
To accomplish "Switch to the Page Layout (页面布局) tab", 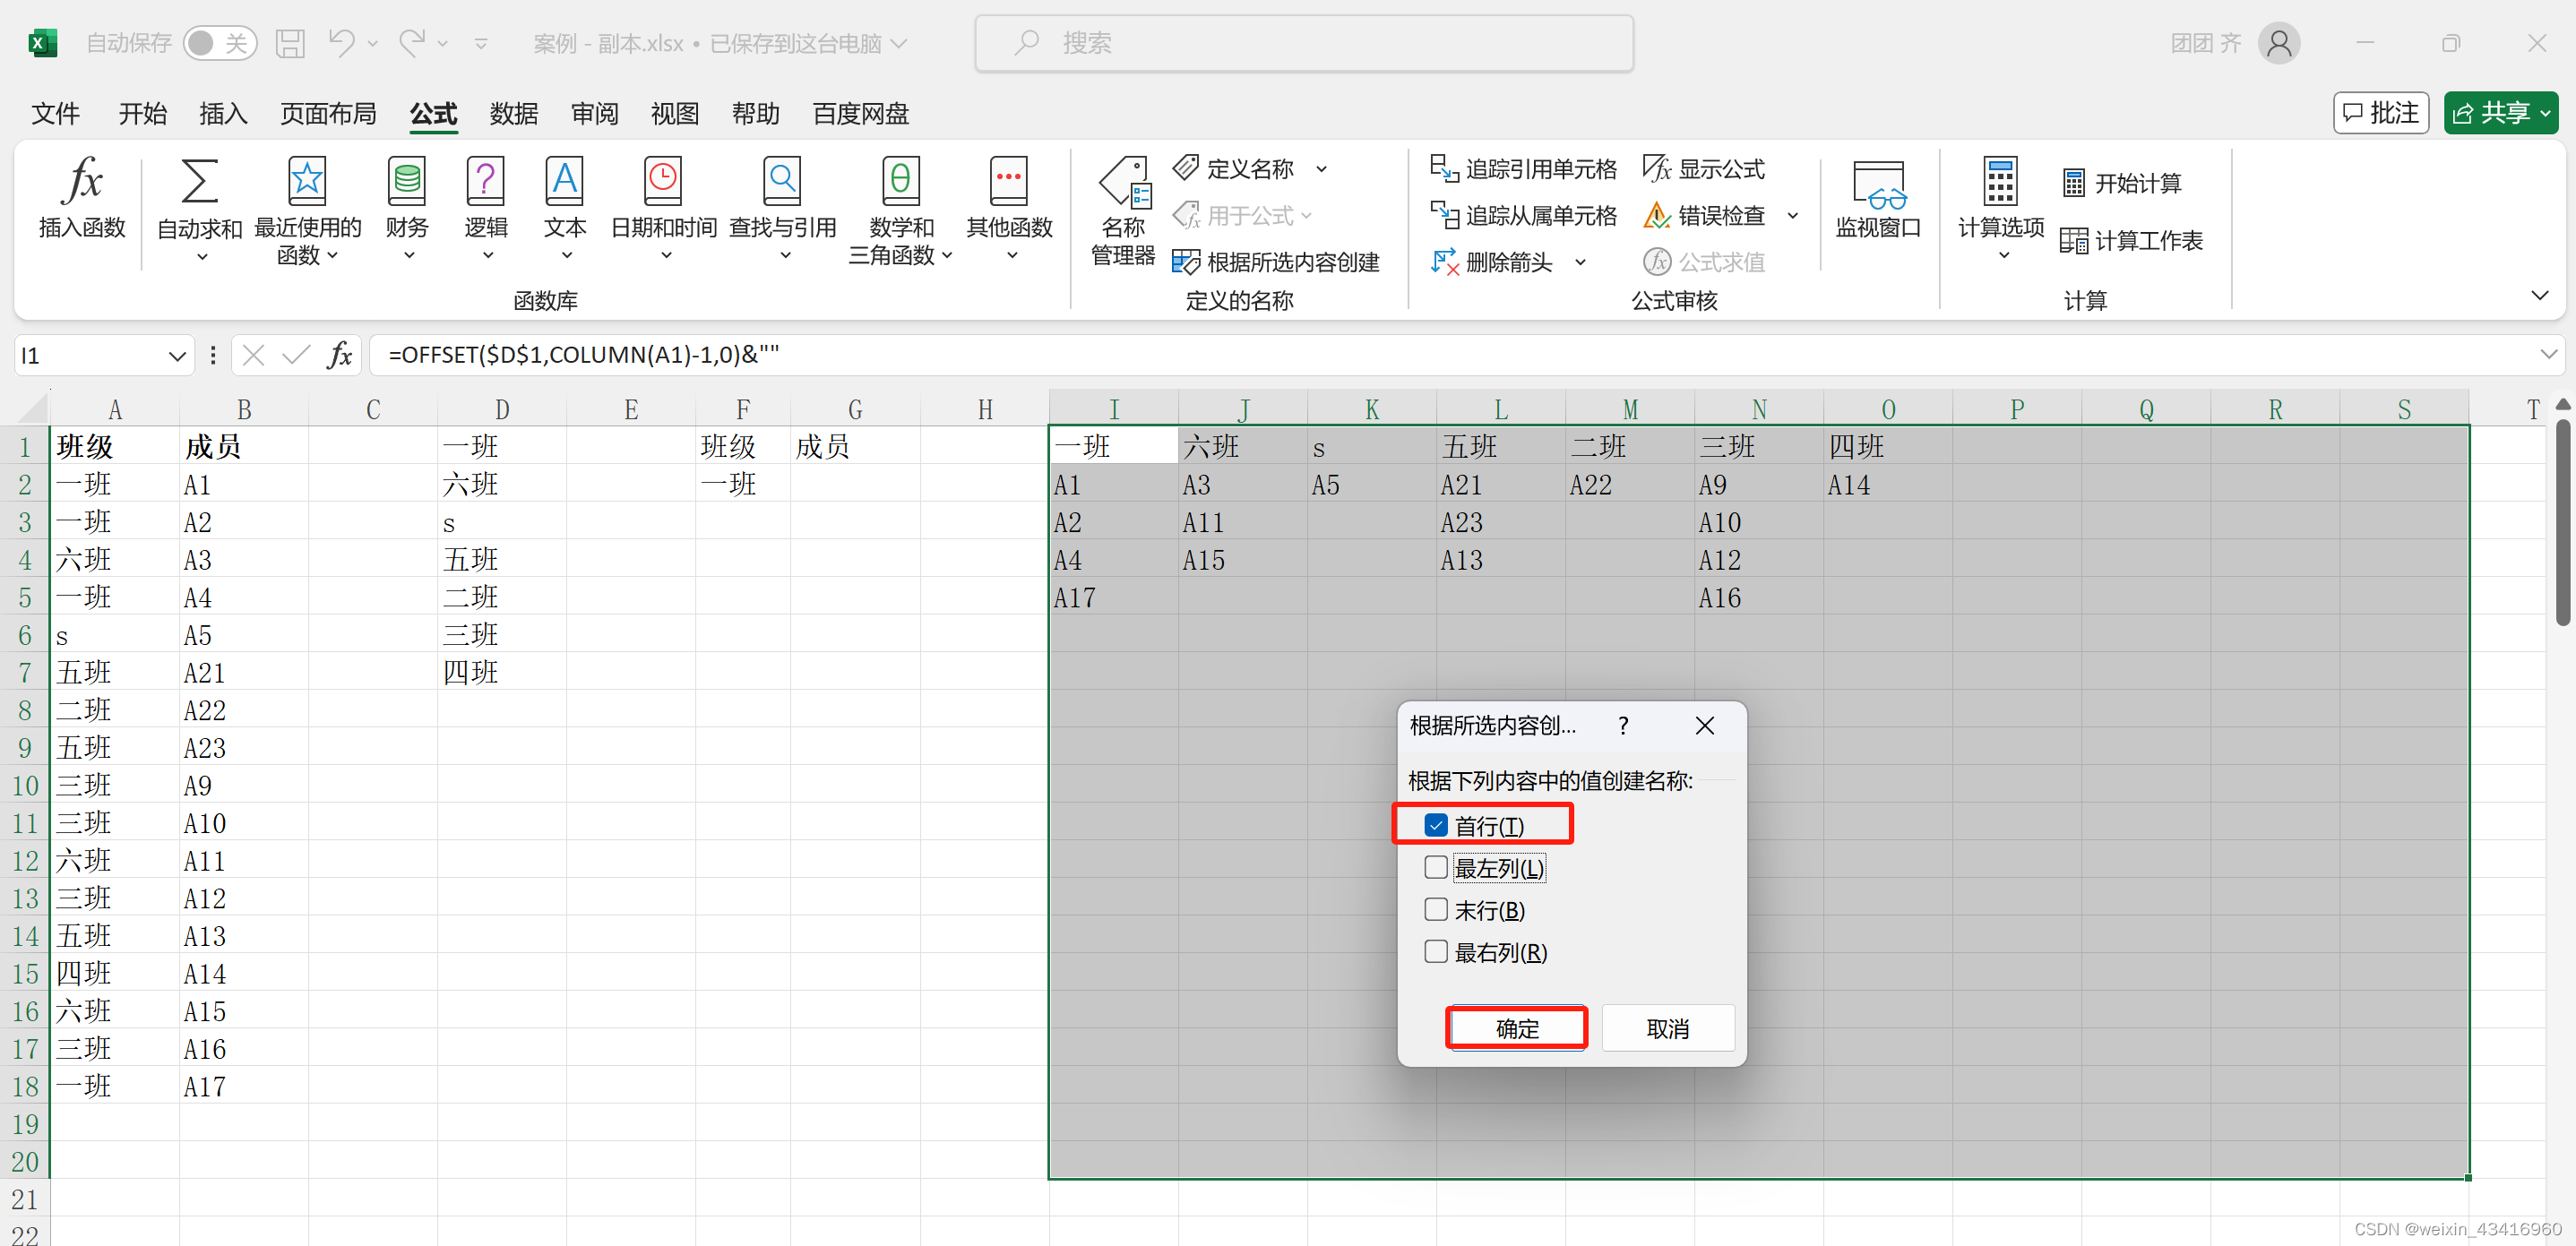I will click(328, 113).
